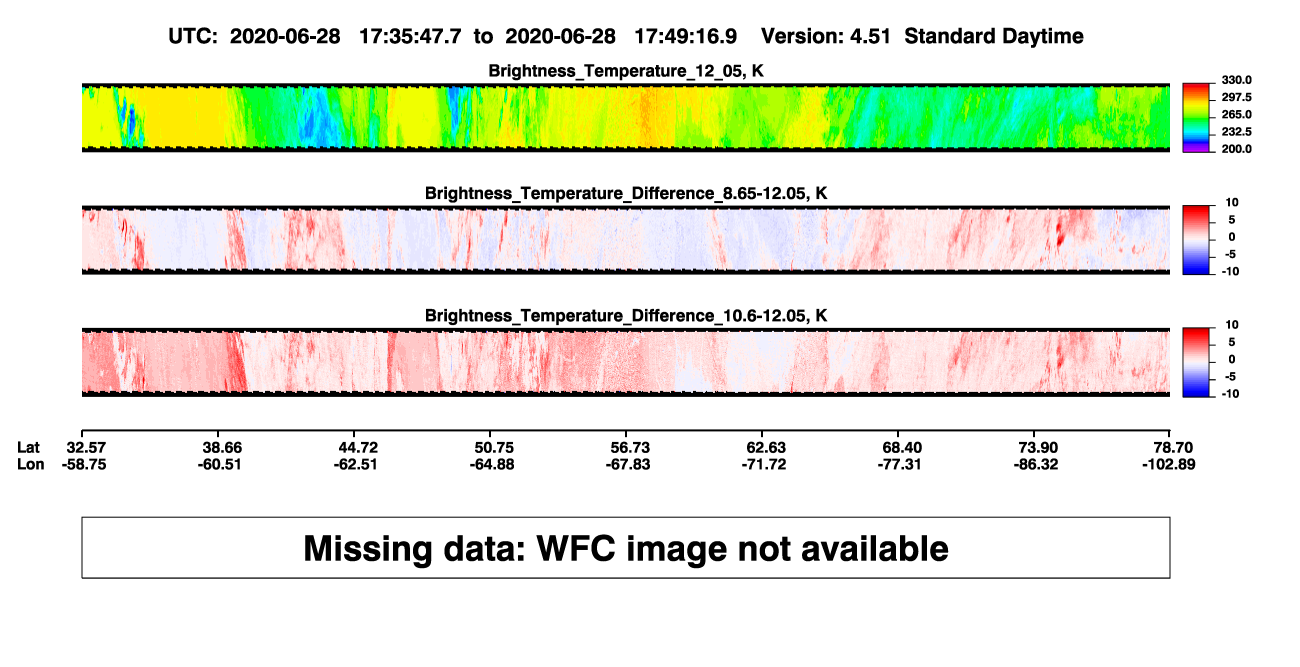This screenshot has height=667, width=1300.
Task: Click the red-blue color bar for 8.65-12.05
Action: [x=1195, y=240]
